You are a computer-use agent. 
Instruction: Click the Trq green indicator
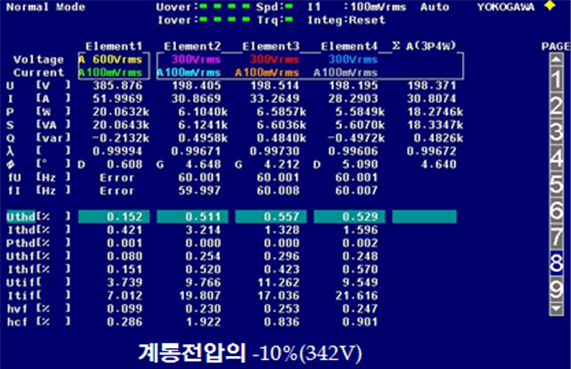coord(289,19)
